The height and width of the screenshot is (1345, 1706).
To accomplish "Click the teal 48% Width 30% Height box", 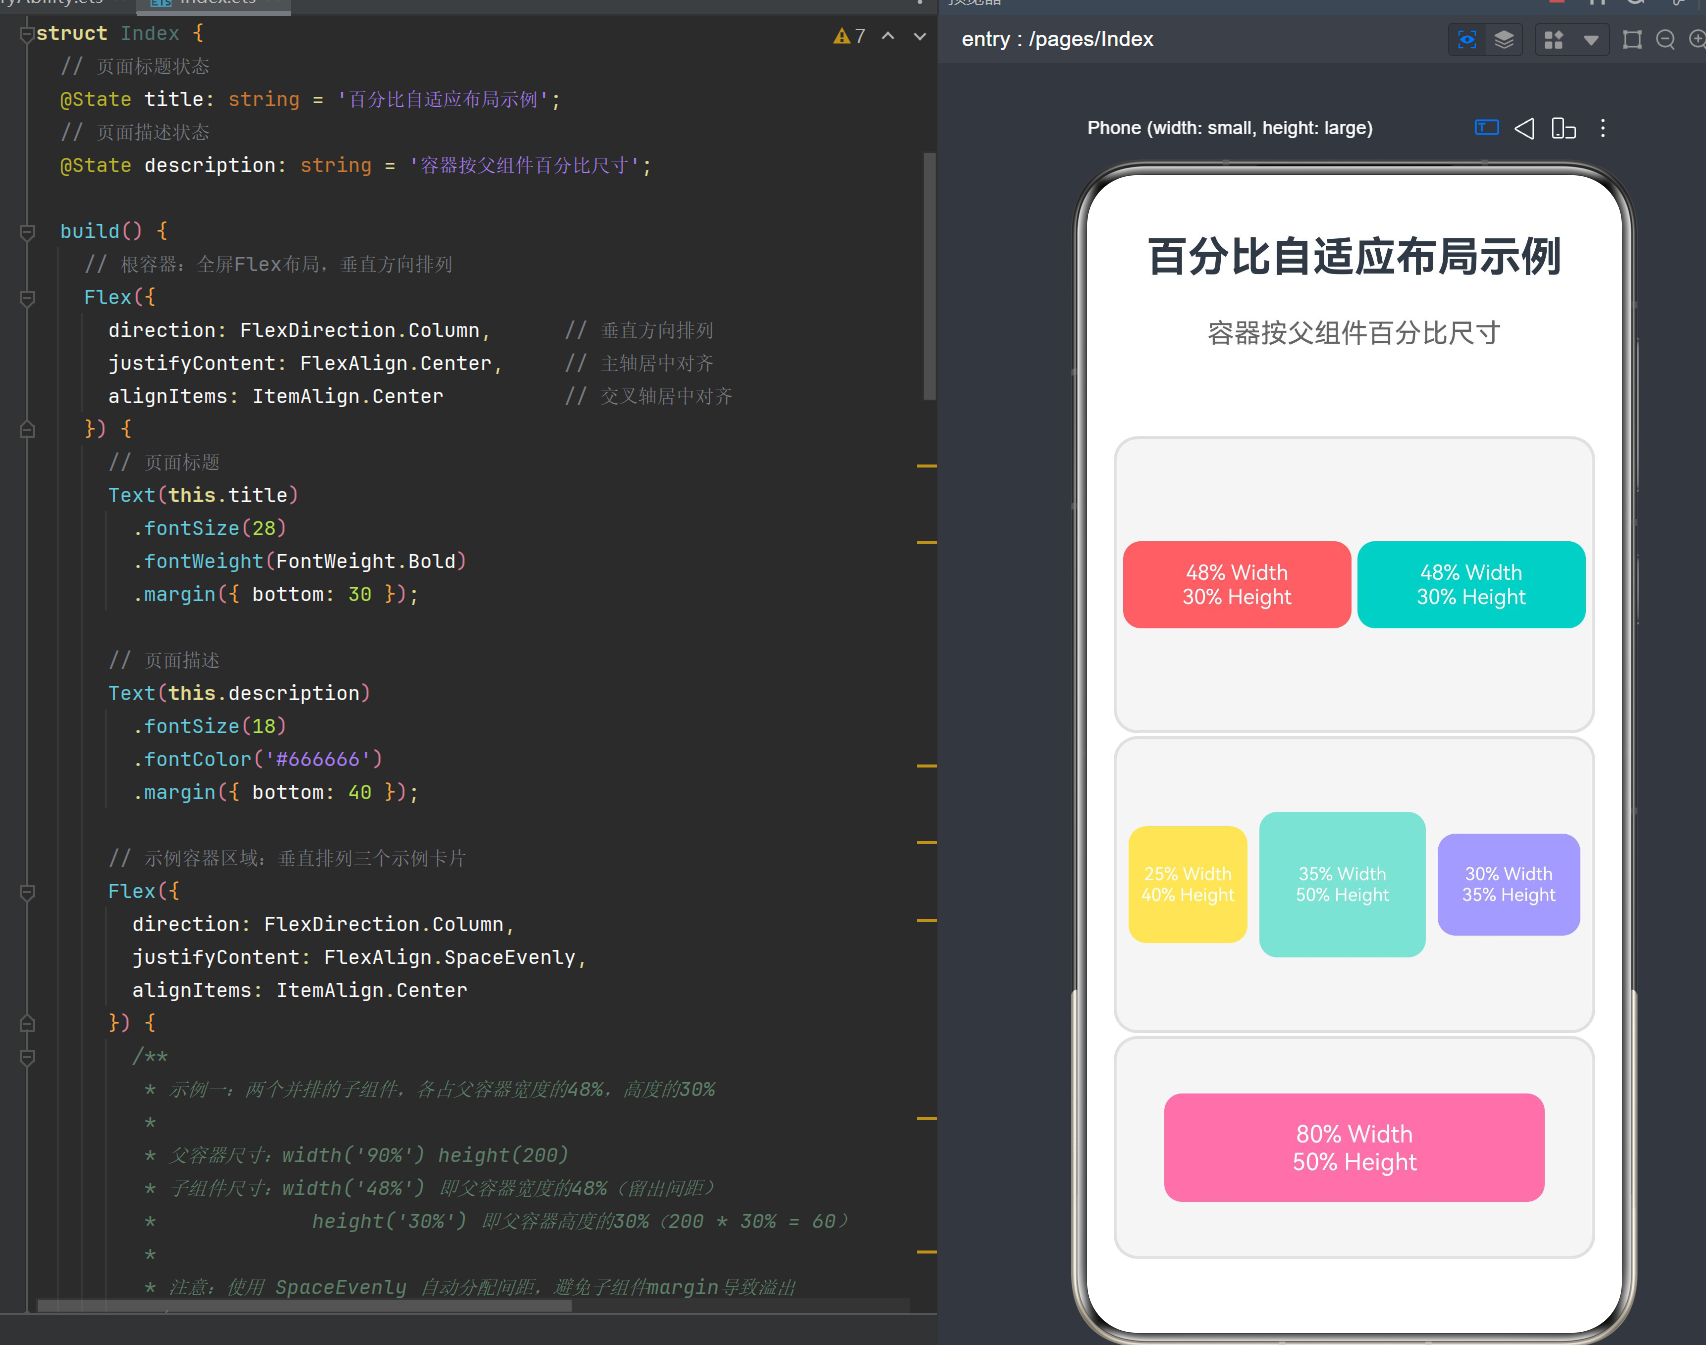I will click(1471, 585).
